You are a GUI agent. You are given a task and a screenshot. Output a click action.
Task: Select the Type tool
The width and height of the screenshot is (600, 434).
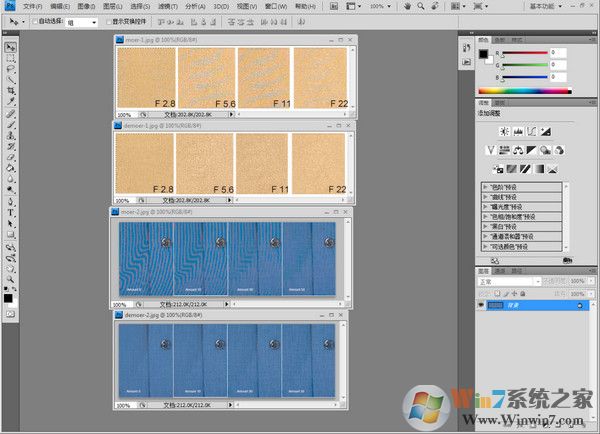[11, 212]
